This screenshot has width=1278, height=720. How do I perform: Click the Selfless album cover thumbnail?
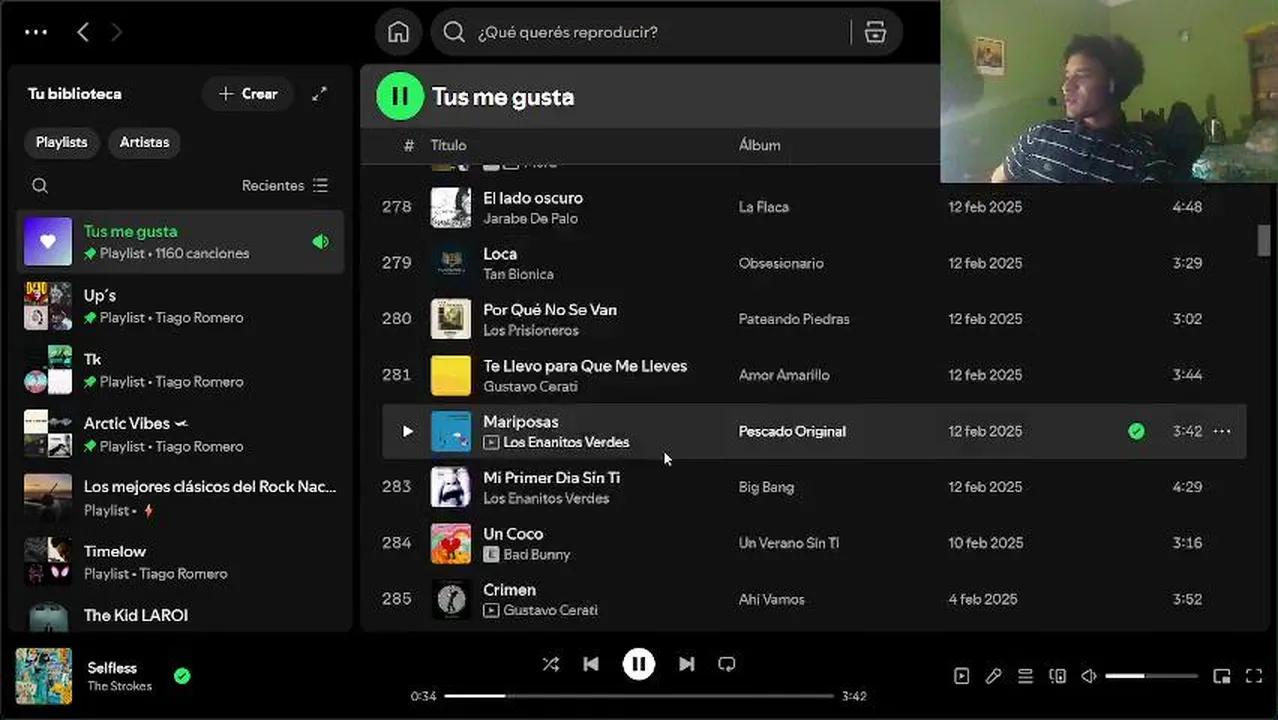(x=44, y=676)
